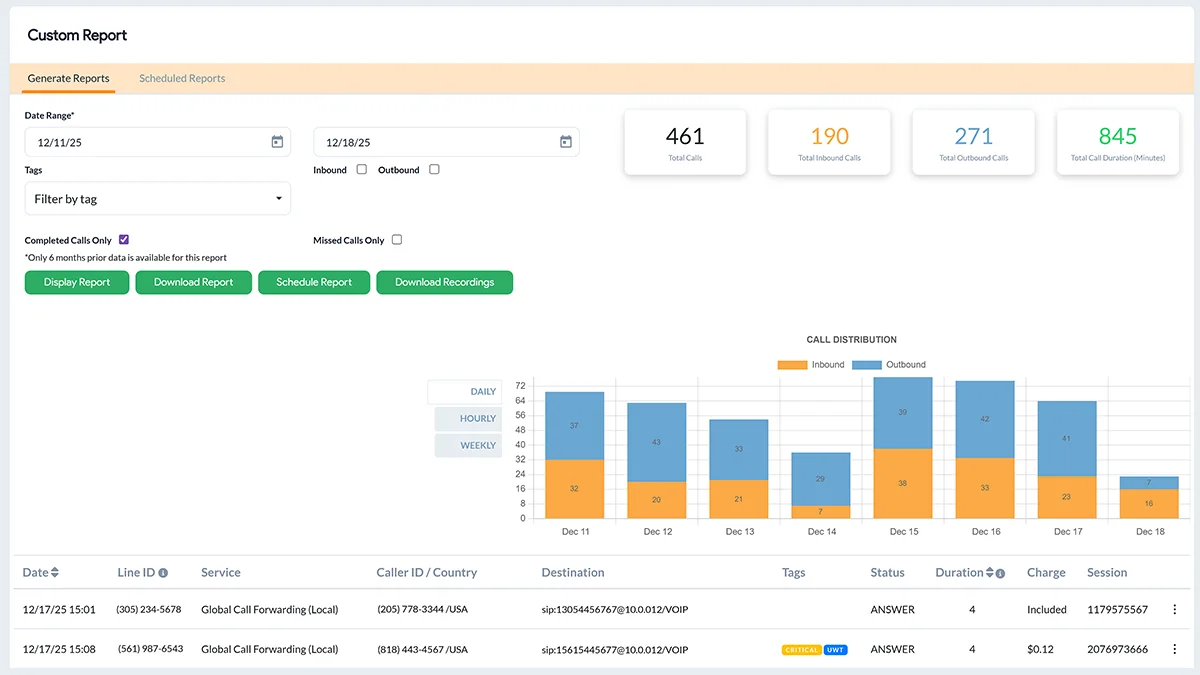
Task: Open actions menu for session 1179575567
Action: click(1174, 609)
